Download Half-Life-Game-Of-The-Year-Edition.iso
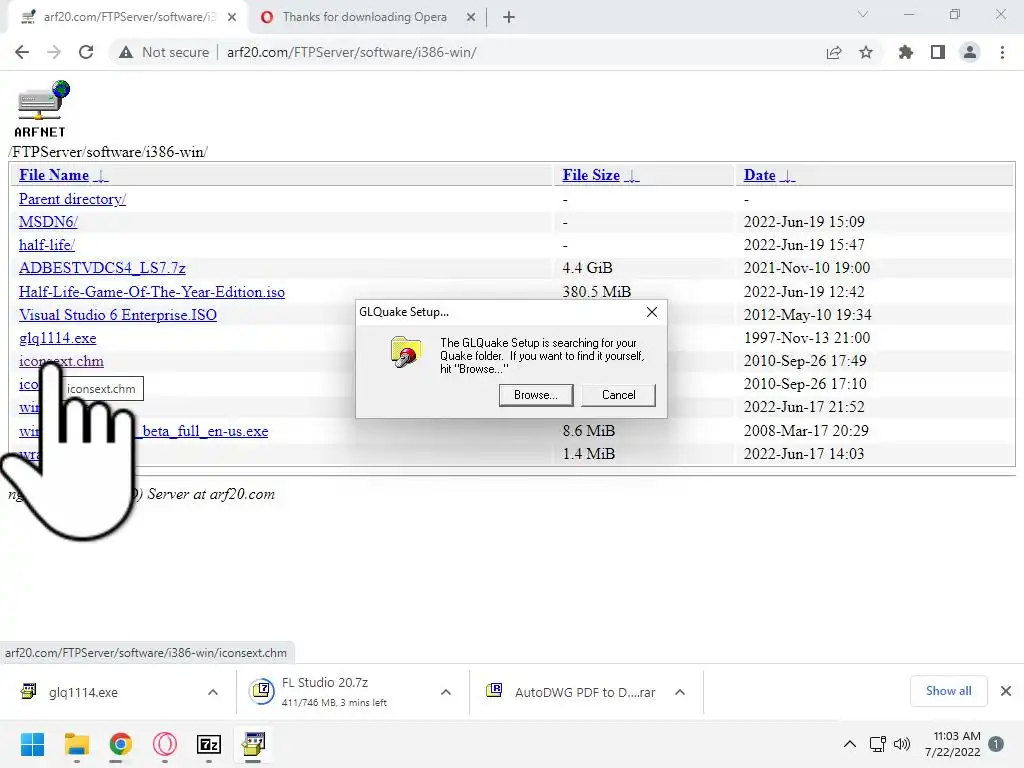The width and height of the screenshot is (1024, 768). coord(152,292)
